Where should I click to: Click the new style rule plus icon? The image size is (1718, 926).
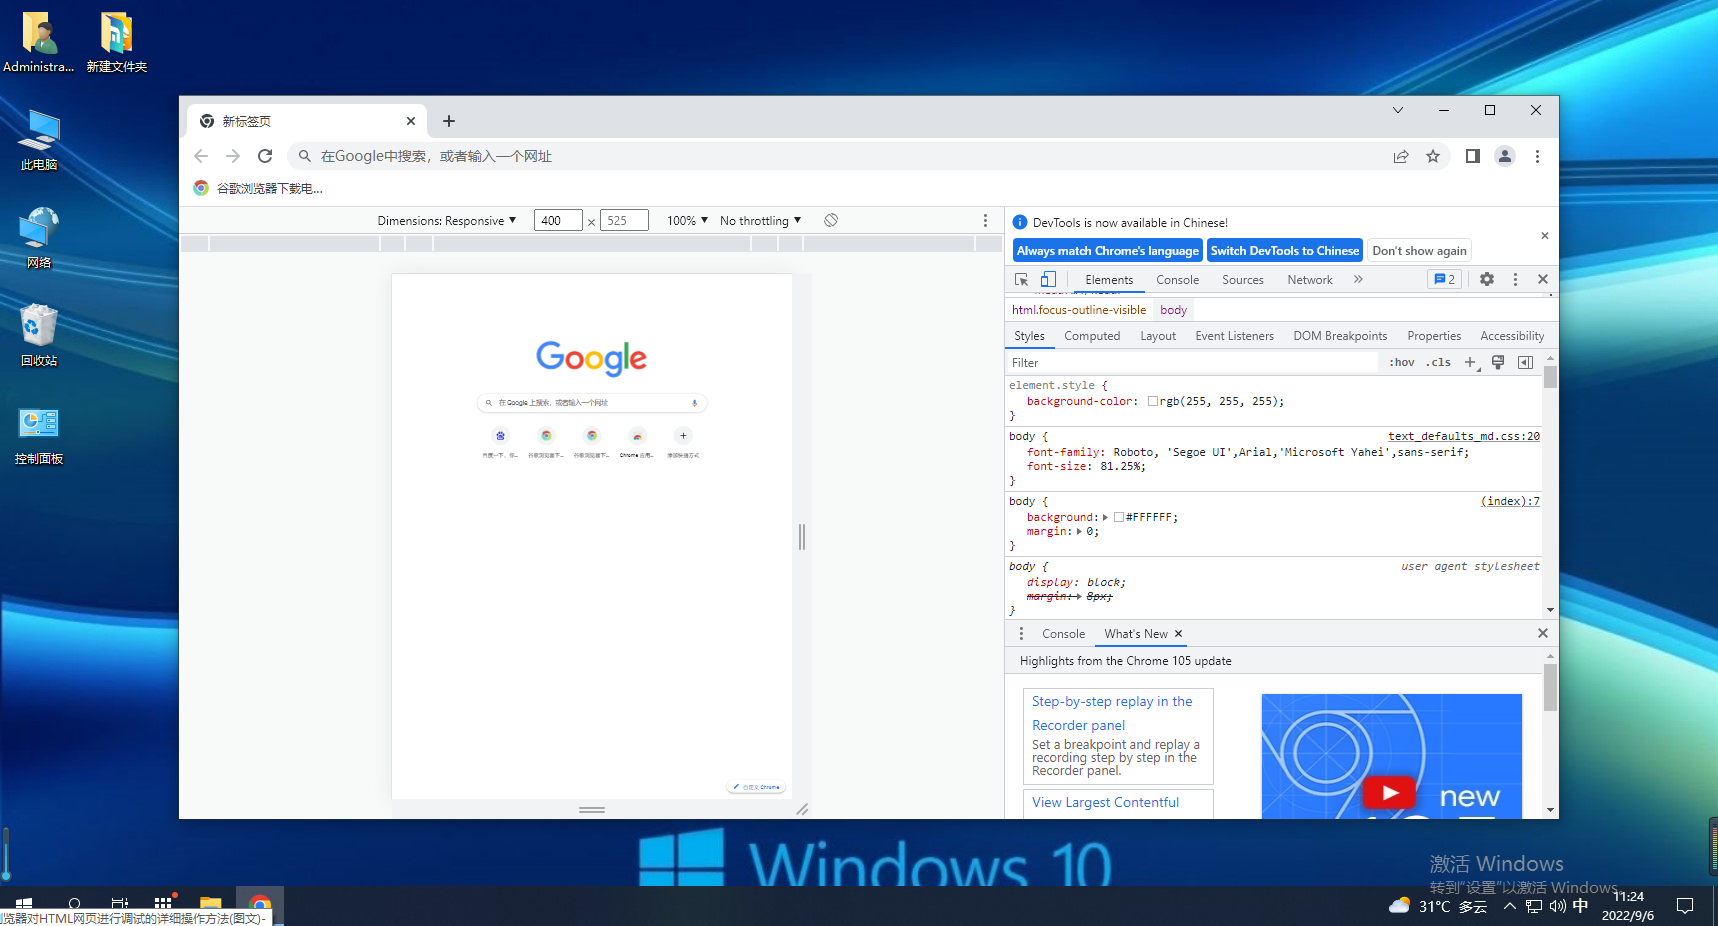(1470, 363)
